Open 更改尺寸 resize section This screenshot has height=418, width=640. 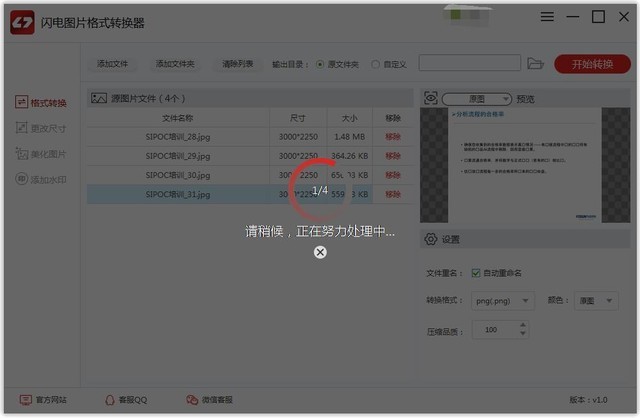coord(40,128)
